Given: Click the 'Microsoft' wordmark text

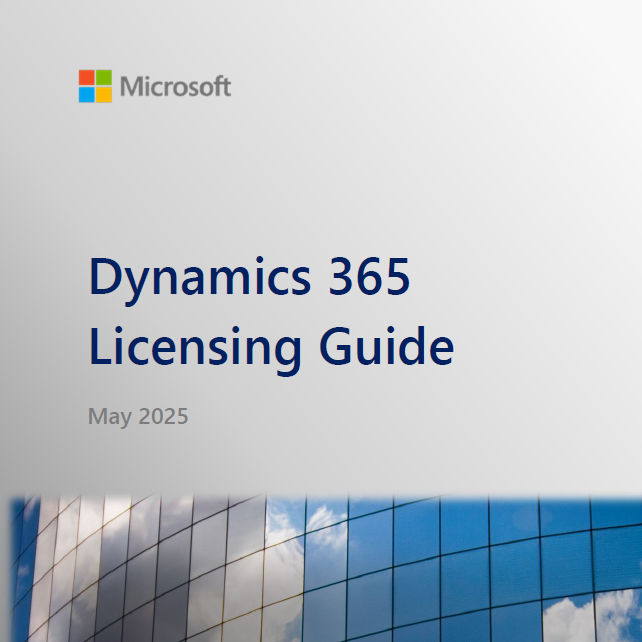Looking at the screenshot, I should pos(176,86).
